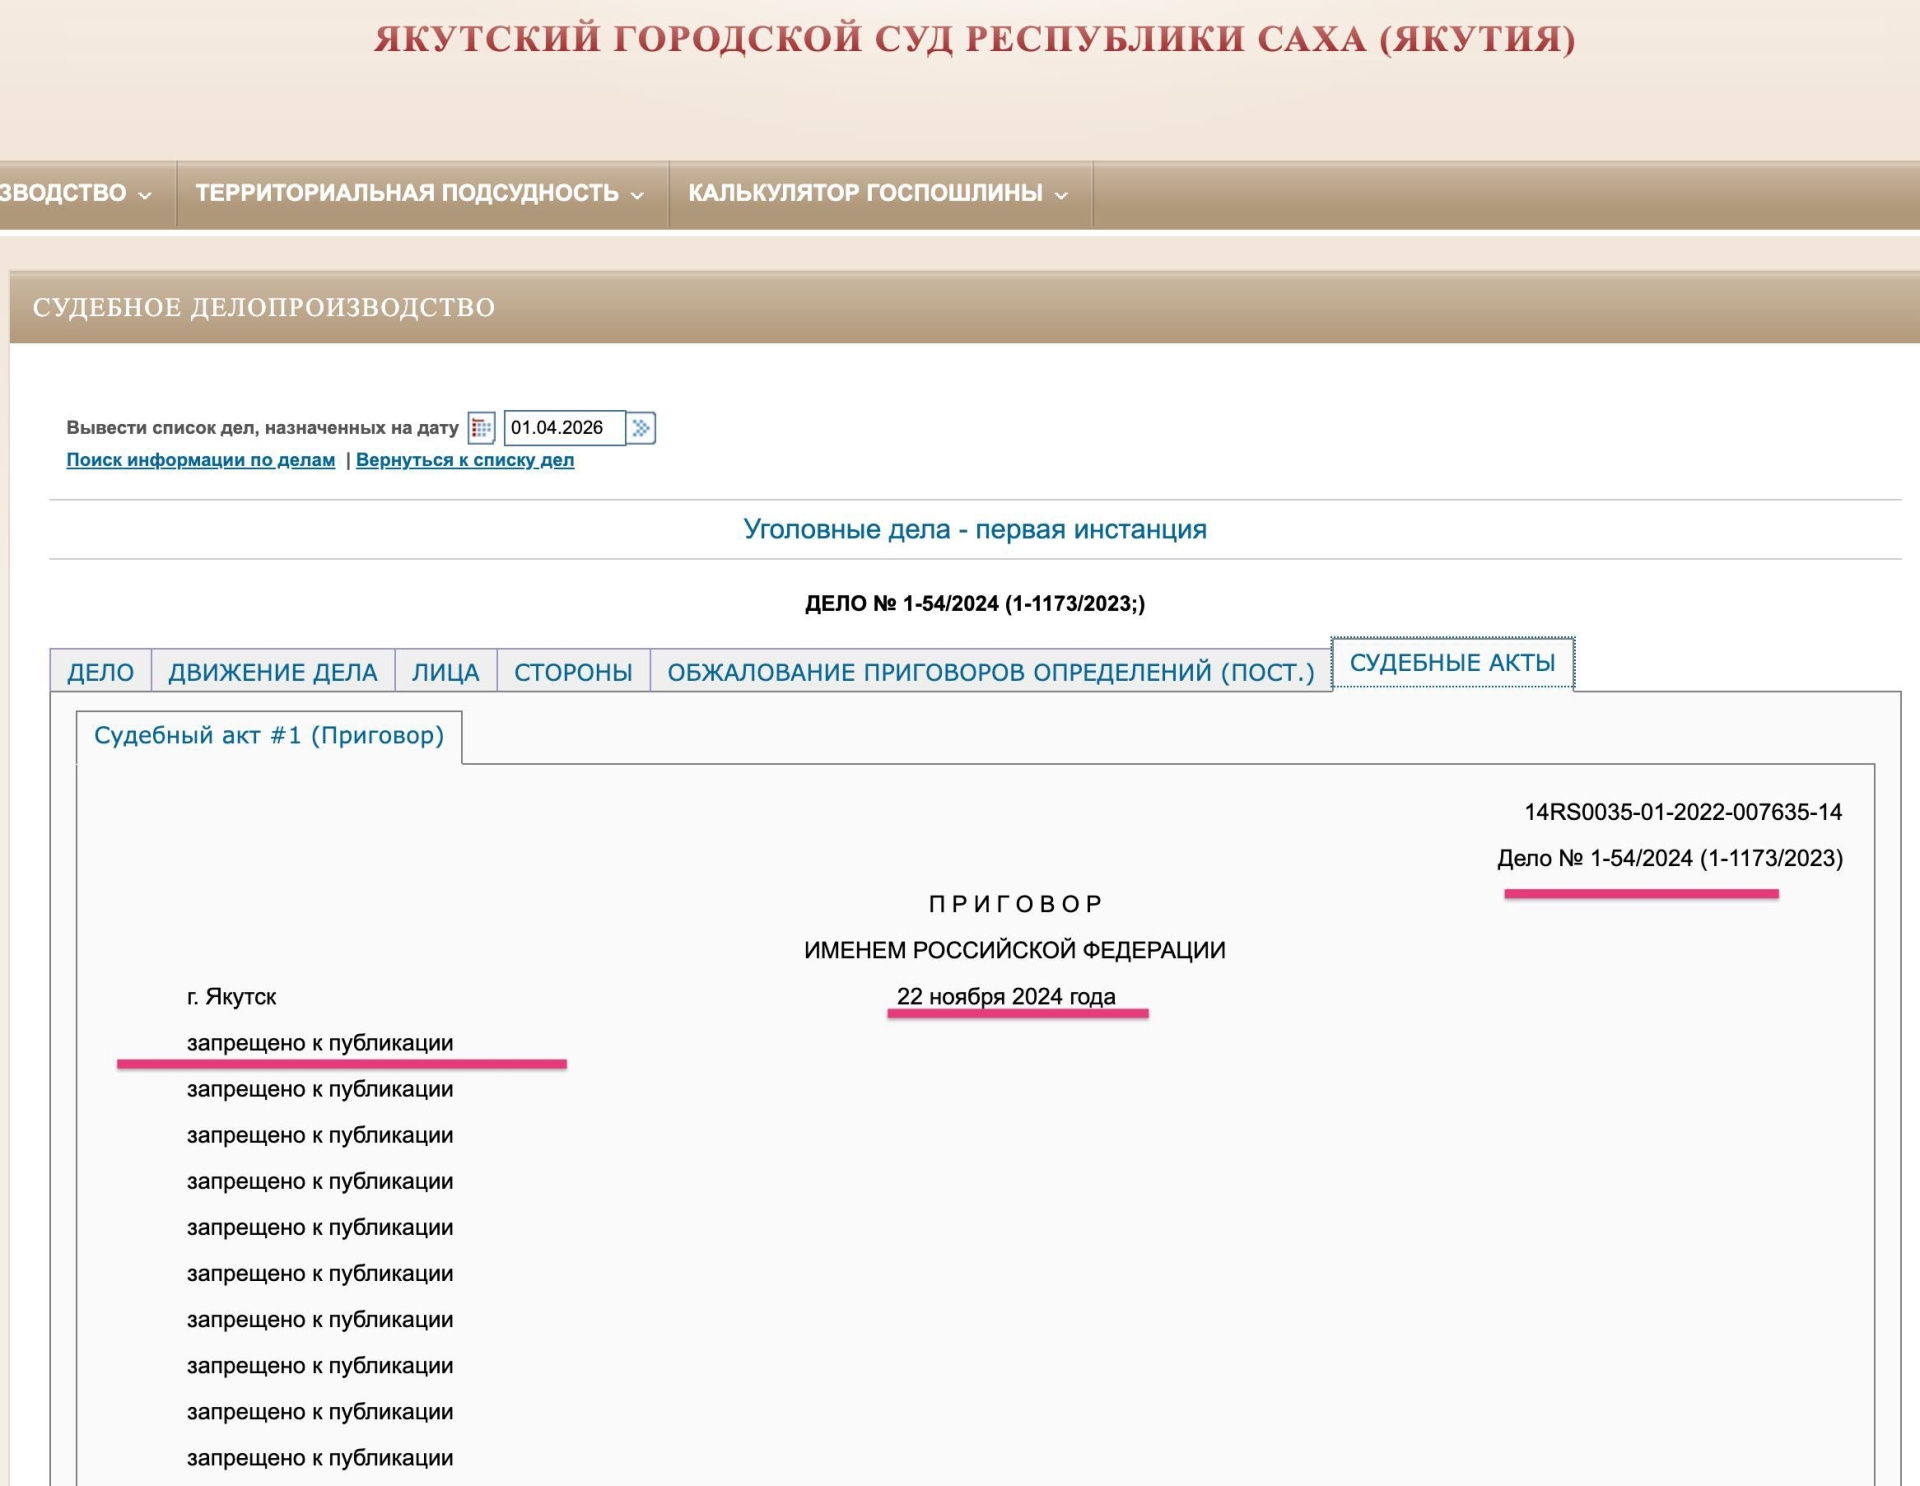Open 'Поиск информации по делам' link
1920x1486 pixels.
200,460
